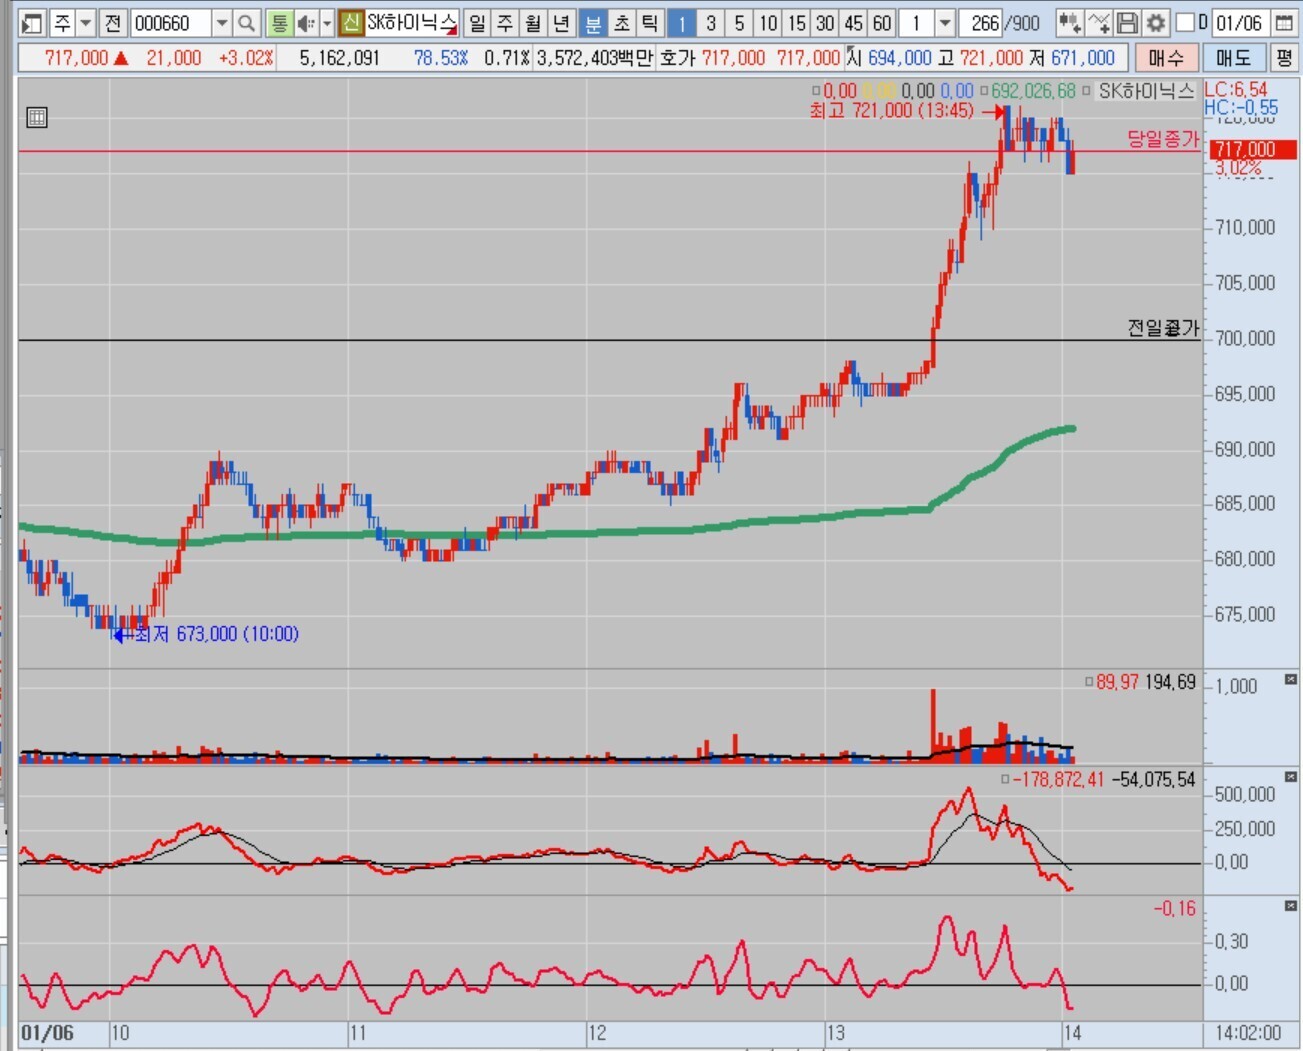Save chart with the floppy disk icon

click(1127, 23)
